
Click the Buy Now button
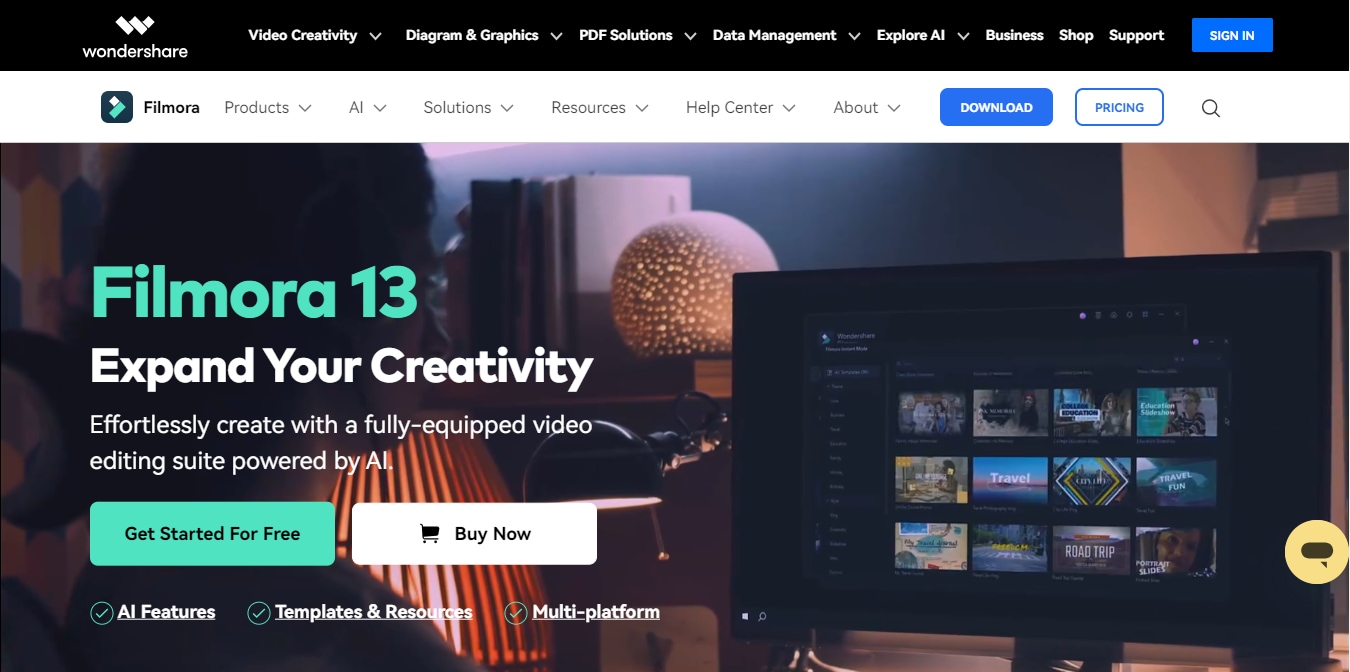point(474,534)
